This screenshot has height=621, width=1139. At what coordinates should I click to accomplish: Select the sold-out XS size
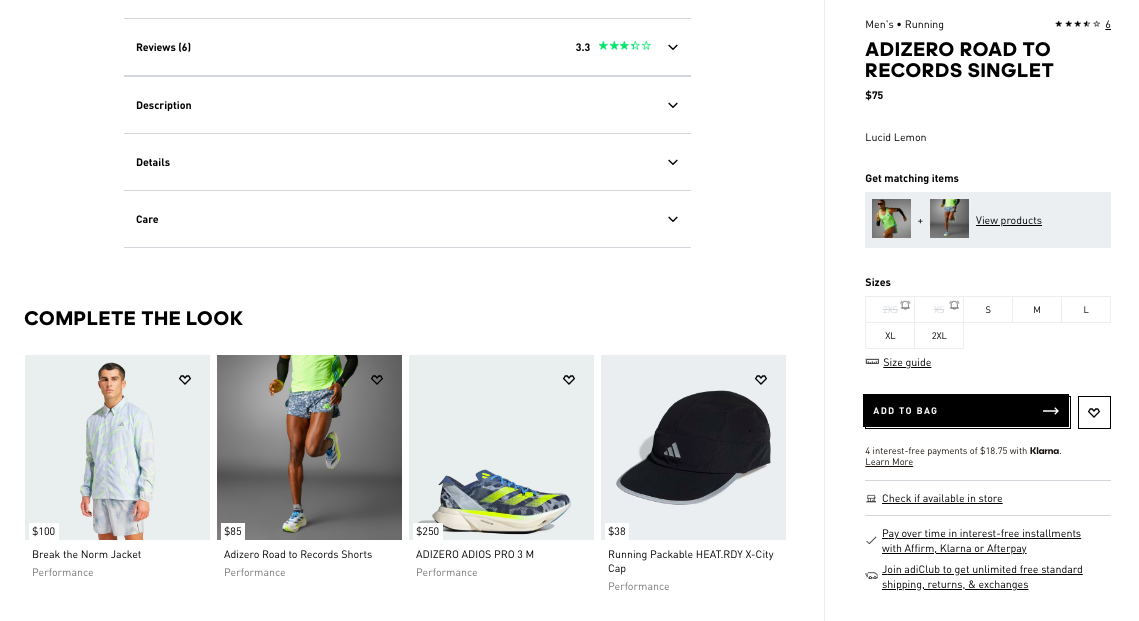point(939,309)
